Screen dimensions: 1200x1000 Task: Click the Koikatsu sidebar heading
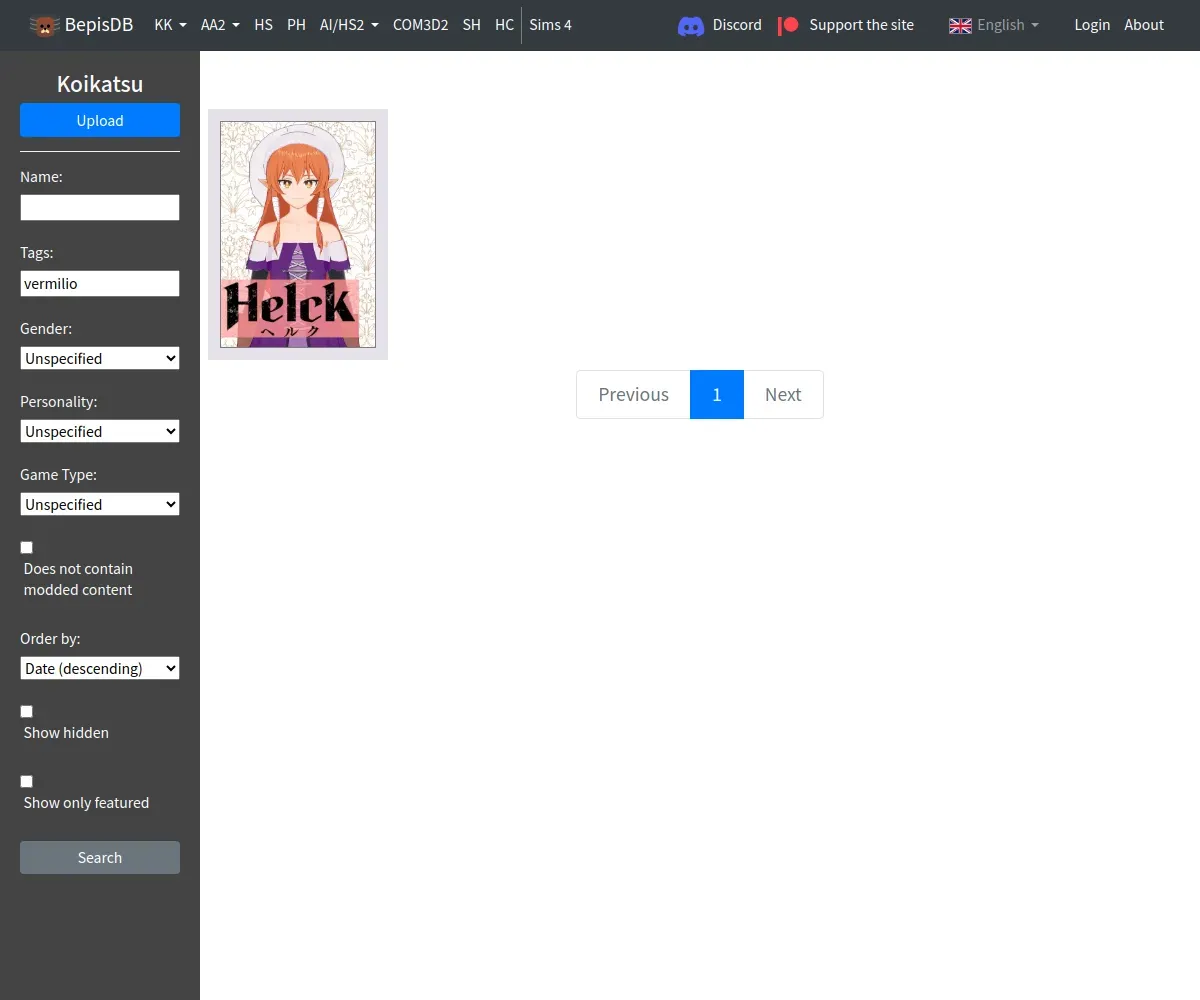(x=100, y=84)
